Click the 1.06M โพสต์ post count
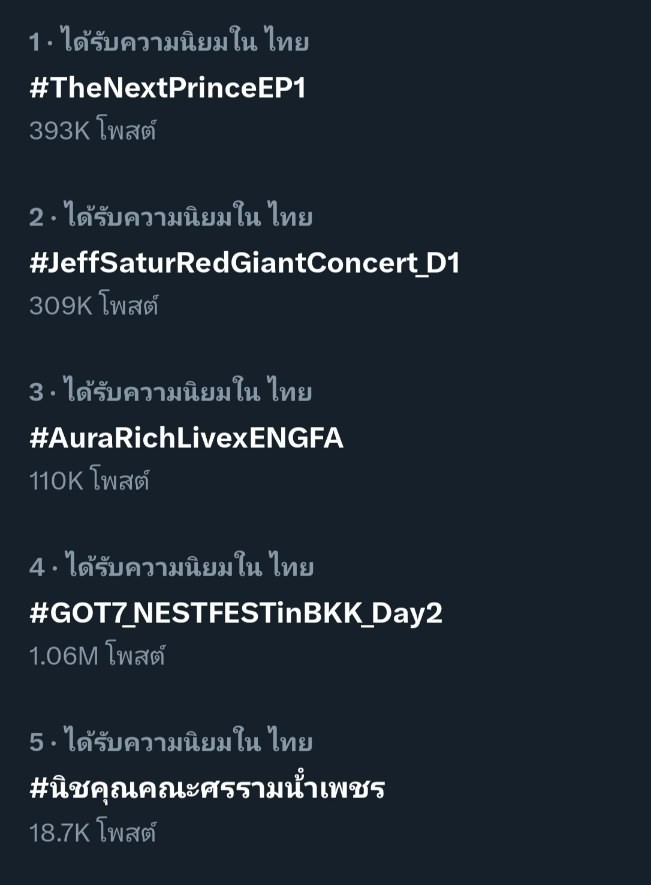The height and width of the screenshot is (885, 651). 97,655
